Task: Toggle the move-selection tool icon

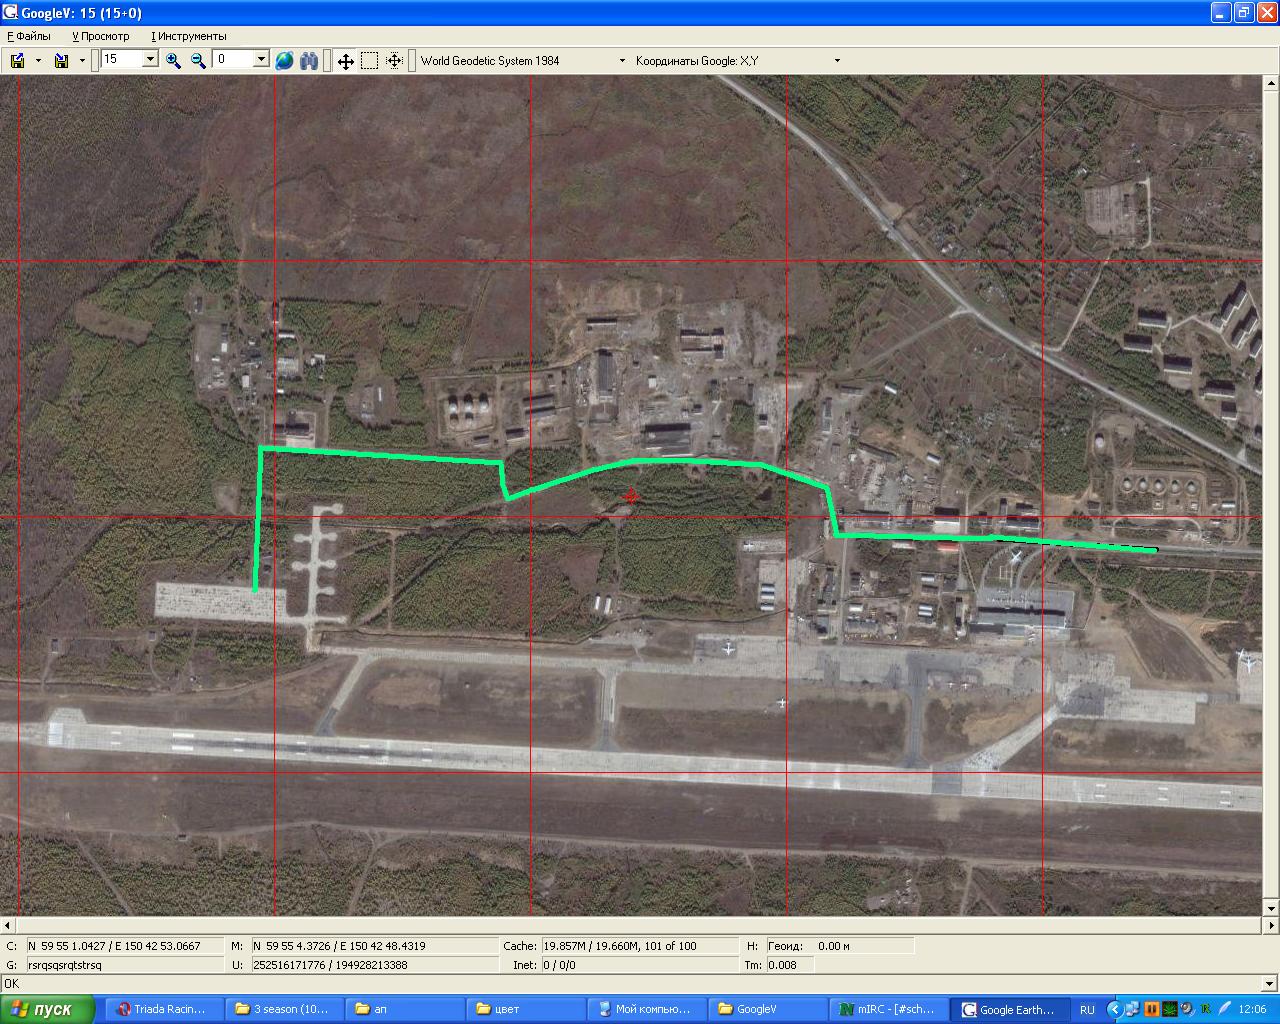Action: click(394, 61)
